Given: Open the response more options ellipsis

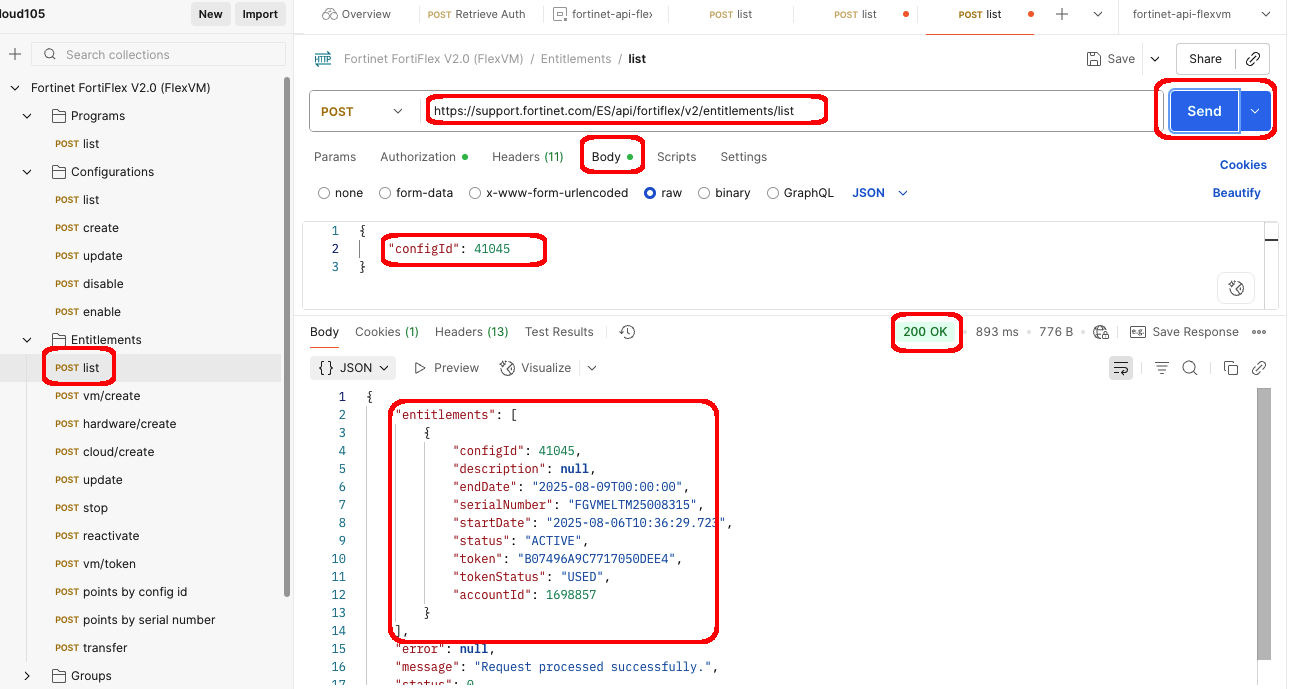Looking at the screenshot, I should pos(1259,332).
